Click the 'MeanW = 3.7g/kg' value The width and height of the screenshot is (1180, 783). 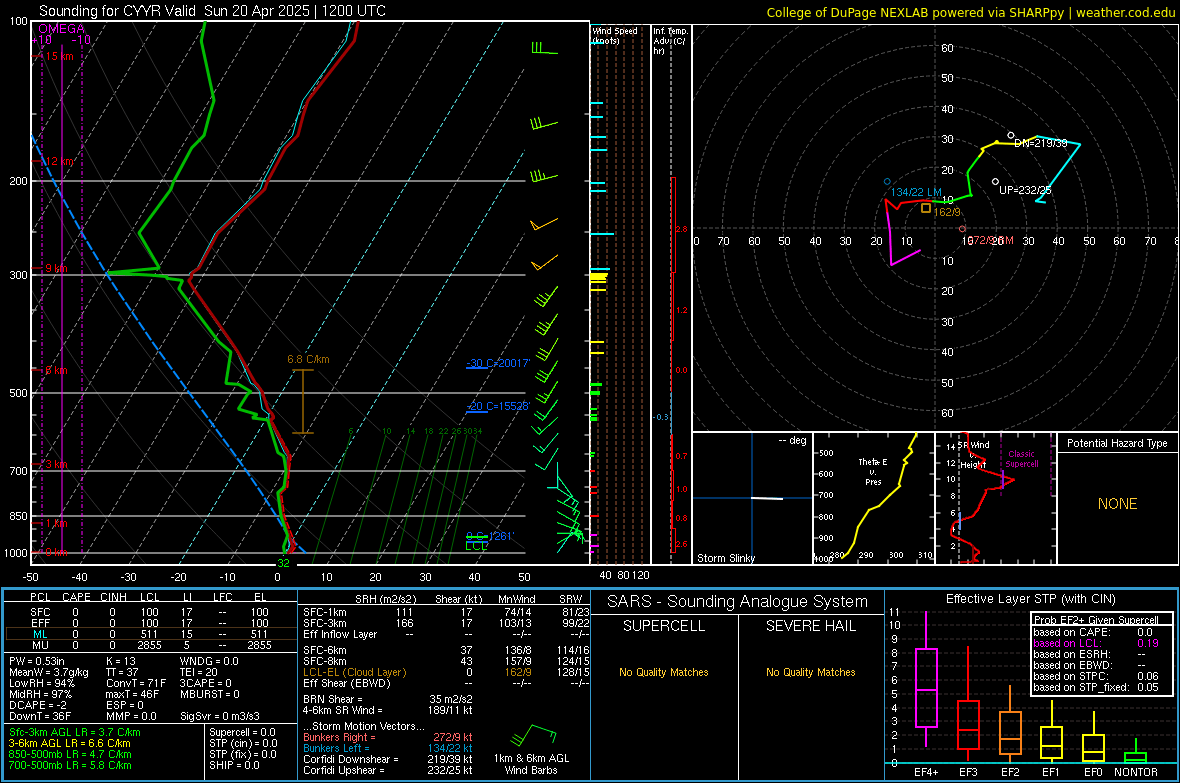tap(49, 672)
